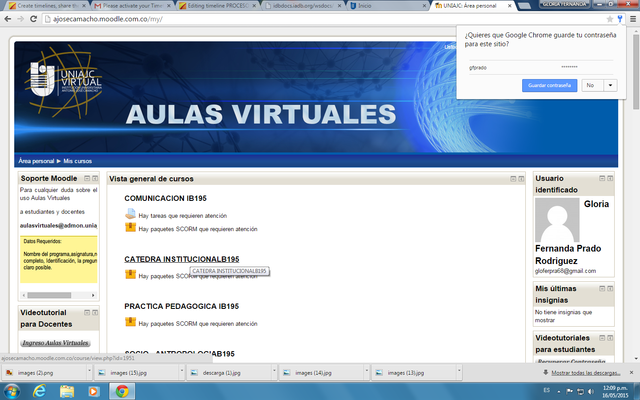Open Windows Media Player from the taskbar

click(94, 391)
